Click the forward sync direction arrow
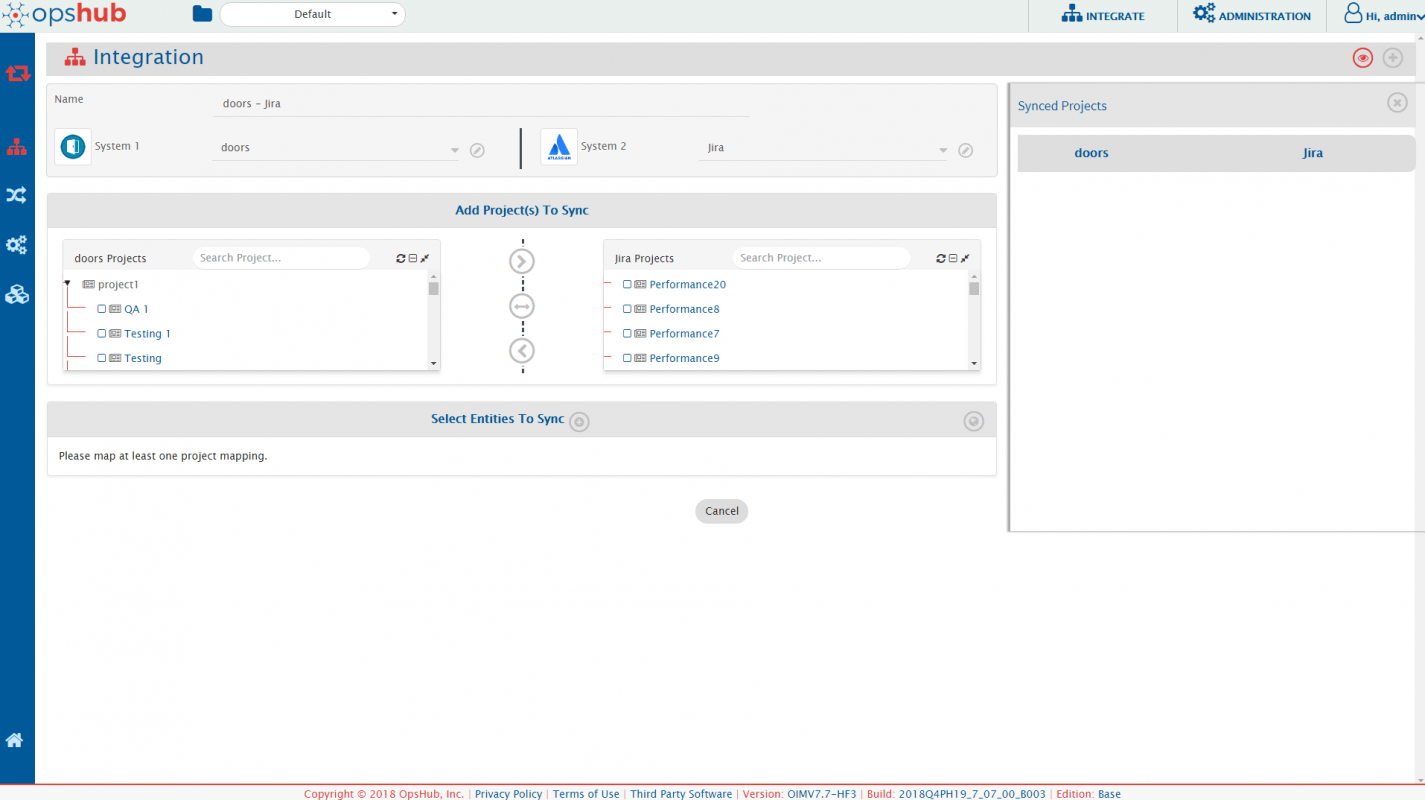This screenshot has height=800, width=1425. tap(522, 261)
